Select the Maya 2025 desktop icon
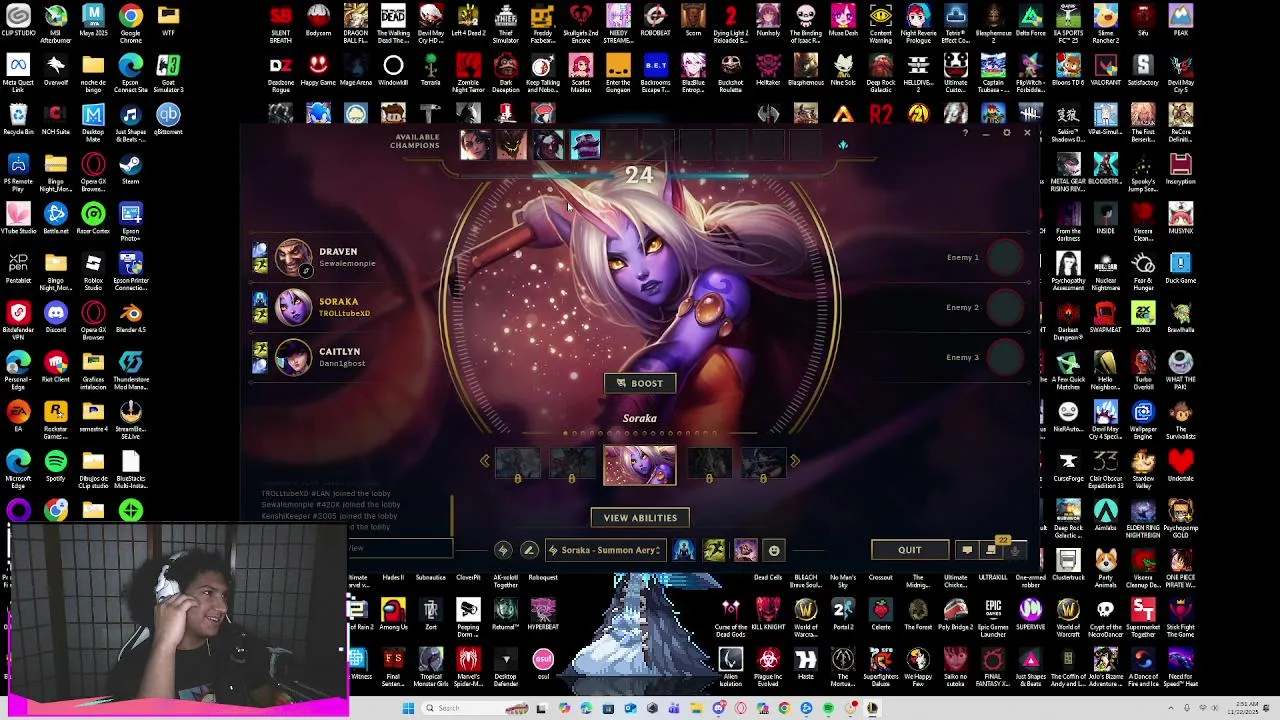Screen dimensions: 1280x720 click(93, 21)
